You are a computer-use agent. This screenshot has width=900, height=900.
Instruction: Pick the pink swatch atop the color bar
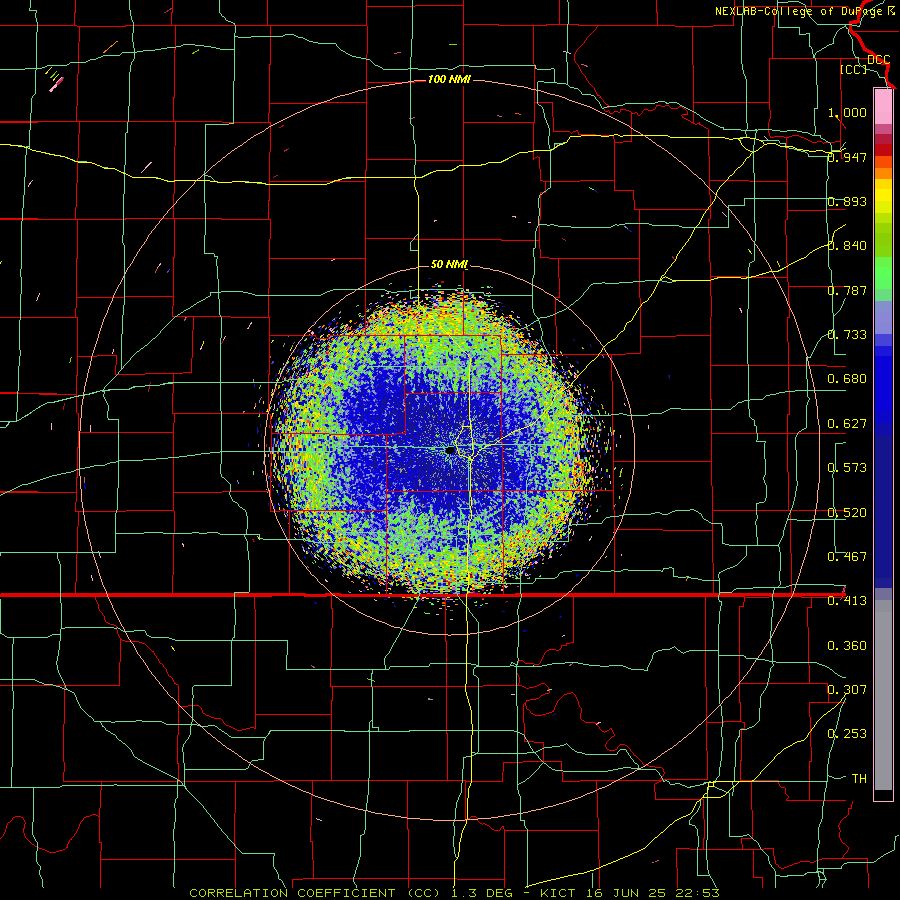coord(883,107)
